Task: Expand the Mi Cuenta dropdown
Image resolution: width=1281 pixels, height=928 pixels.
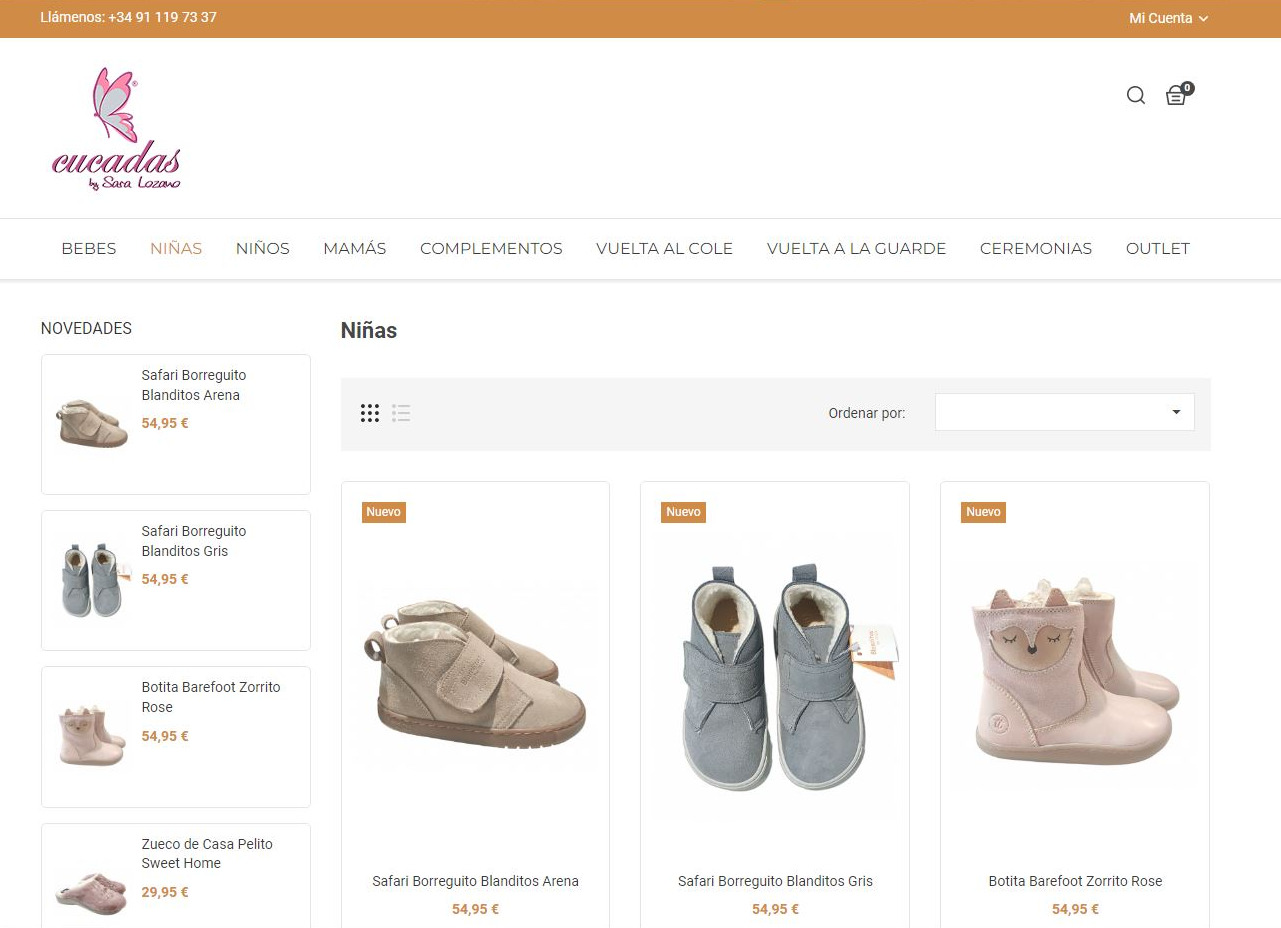Action: click(1168, 18)
